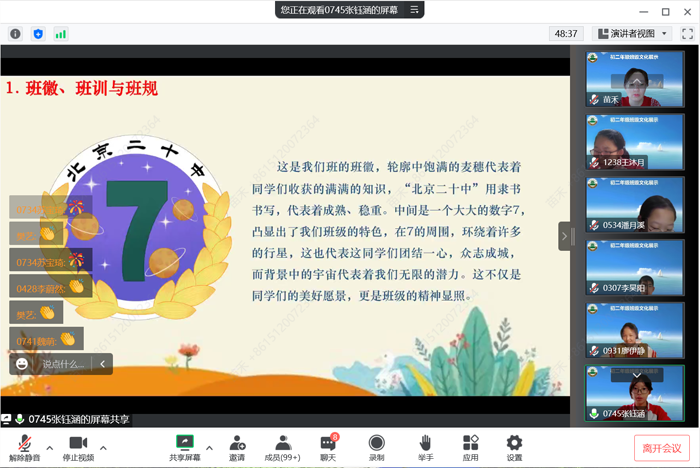
Task: Open the meeting info icon
Action: click(x=15, y=34)
